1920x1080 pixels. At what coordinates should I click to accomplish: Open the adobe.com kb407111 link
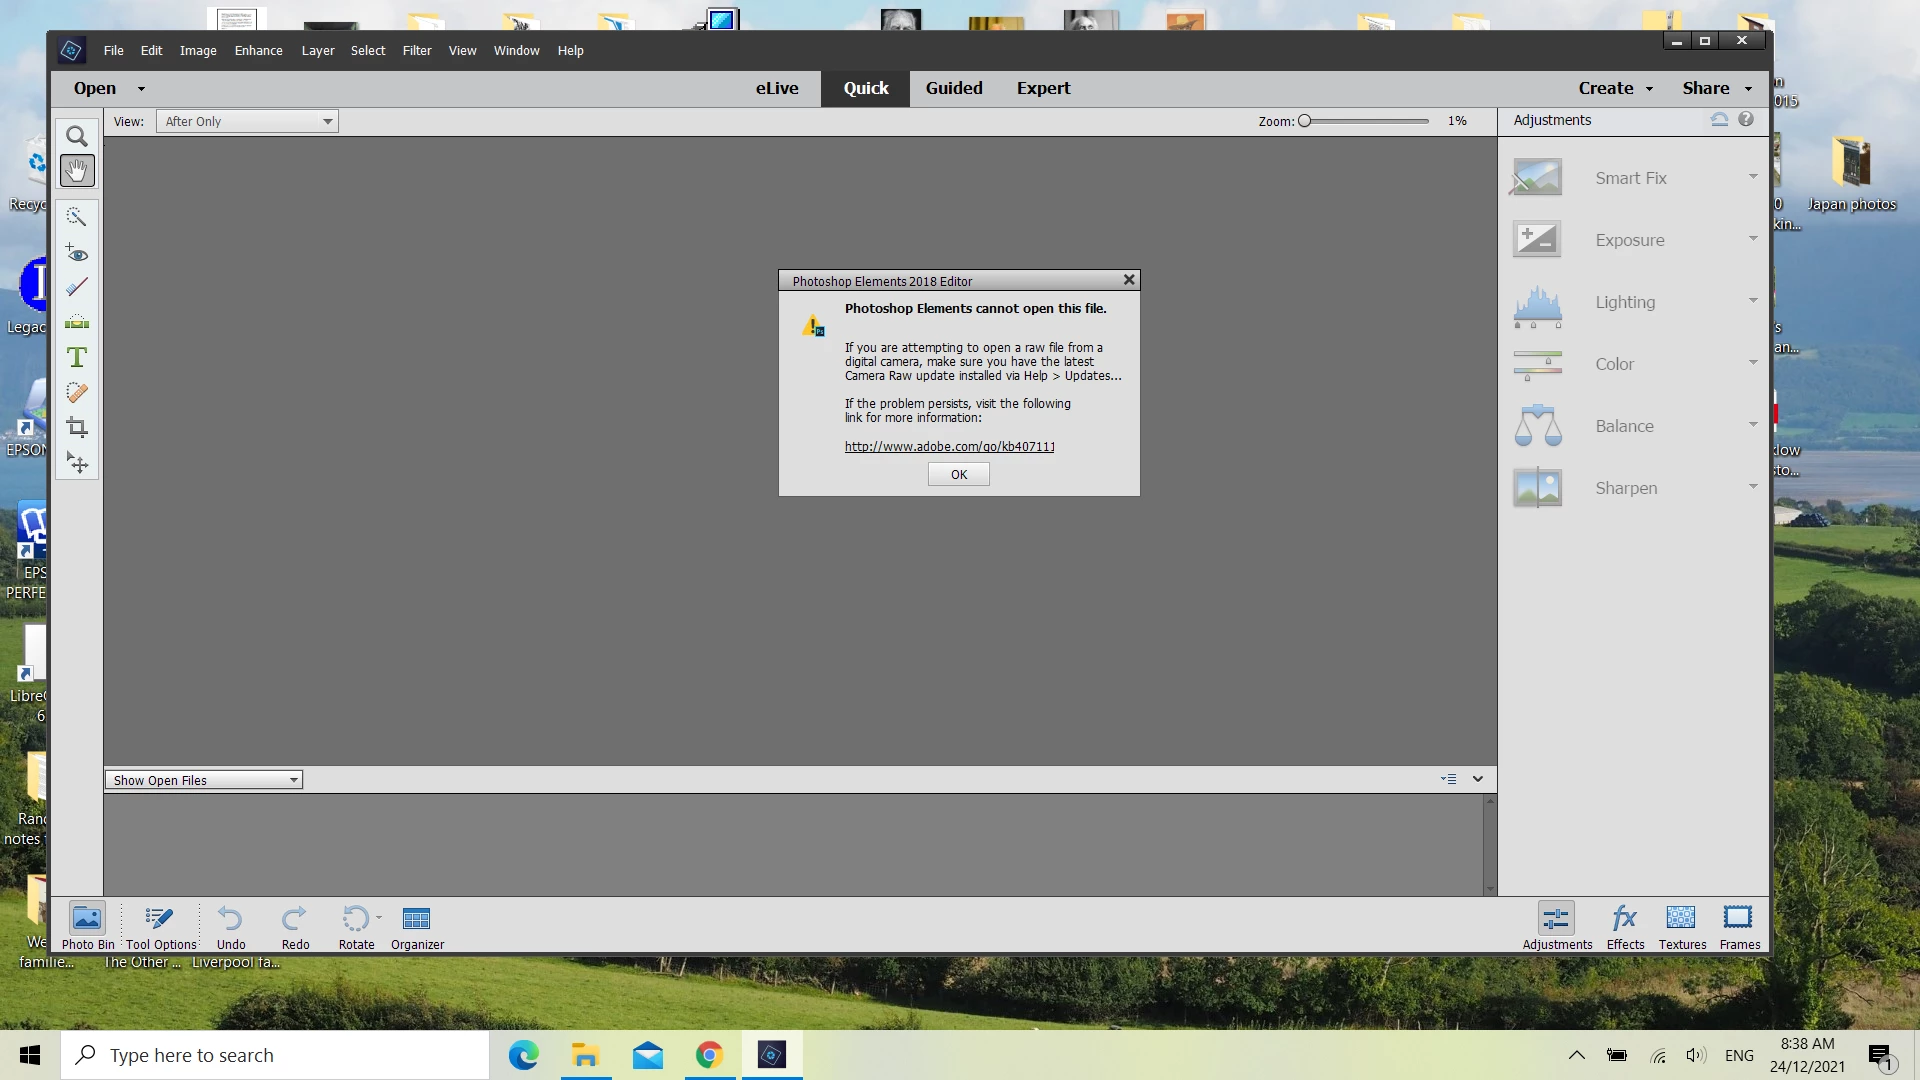[949, 446]
